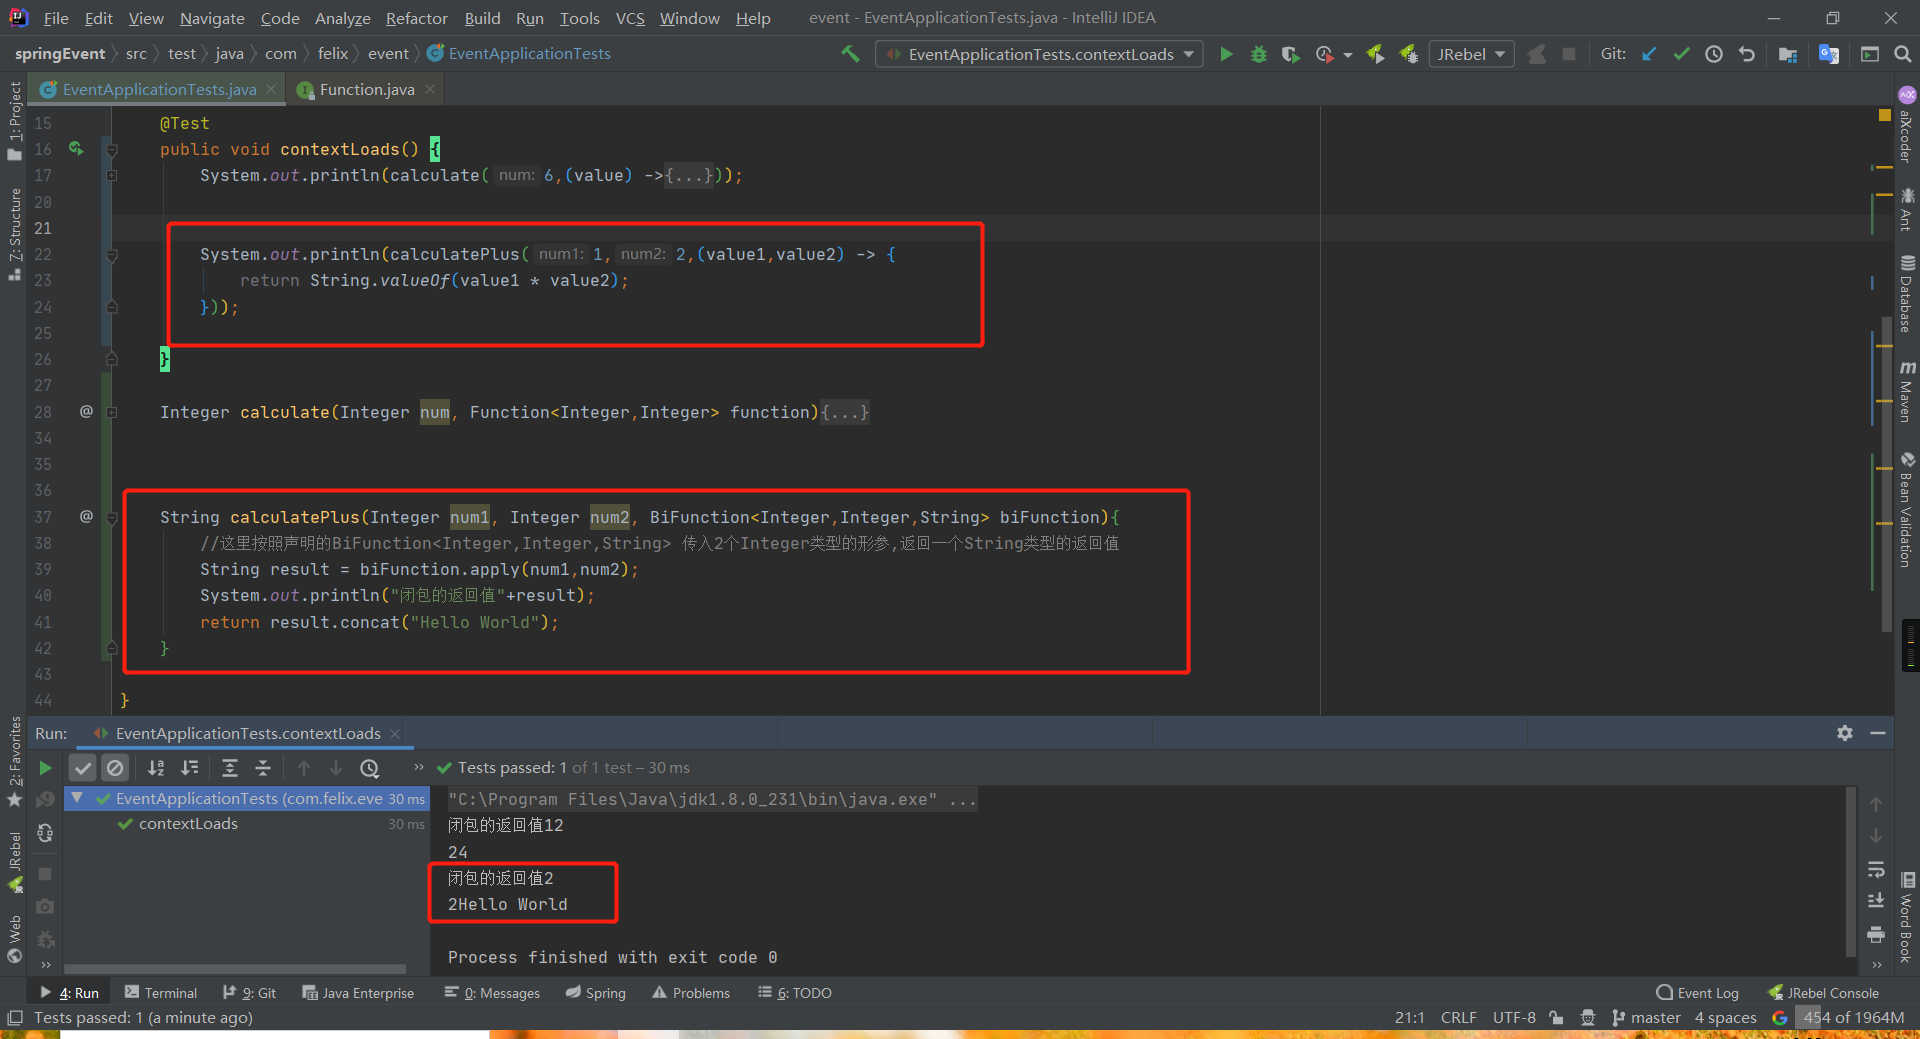The image size is (1920, 1039).
Task: Run with JRebel rocket icon
Action: (x=1376, y=54)
